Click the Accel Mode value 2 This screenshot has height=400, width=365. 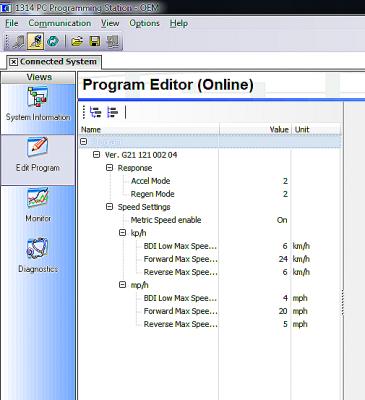(x=285, y=181)
